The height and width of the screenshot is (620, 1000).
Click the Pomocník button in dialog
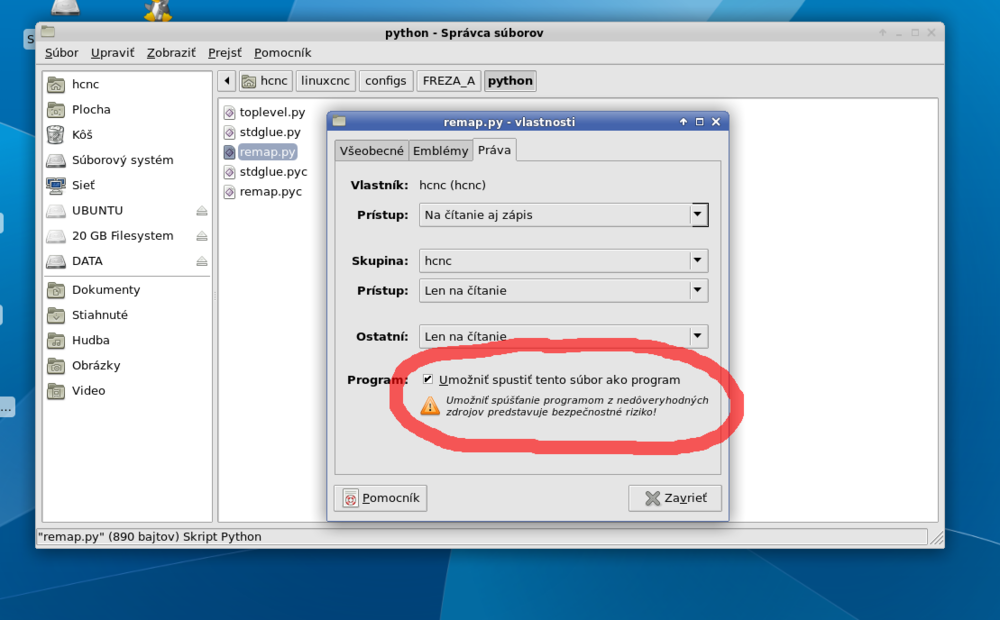tap(381, 498)
